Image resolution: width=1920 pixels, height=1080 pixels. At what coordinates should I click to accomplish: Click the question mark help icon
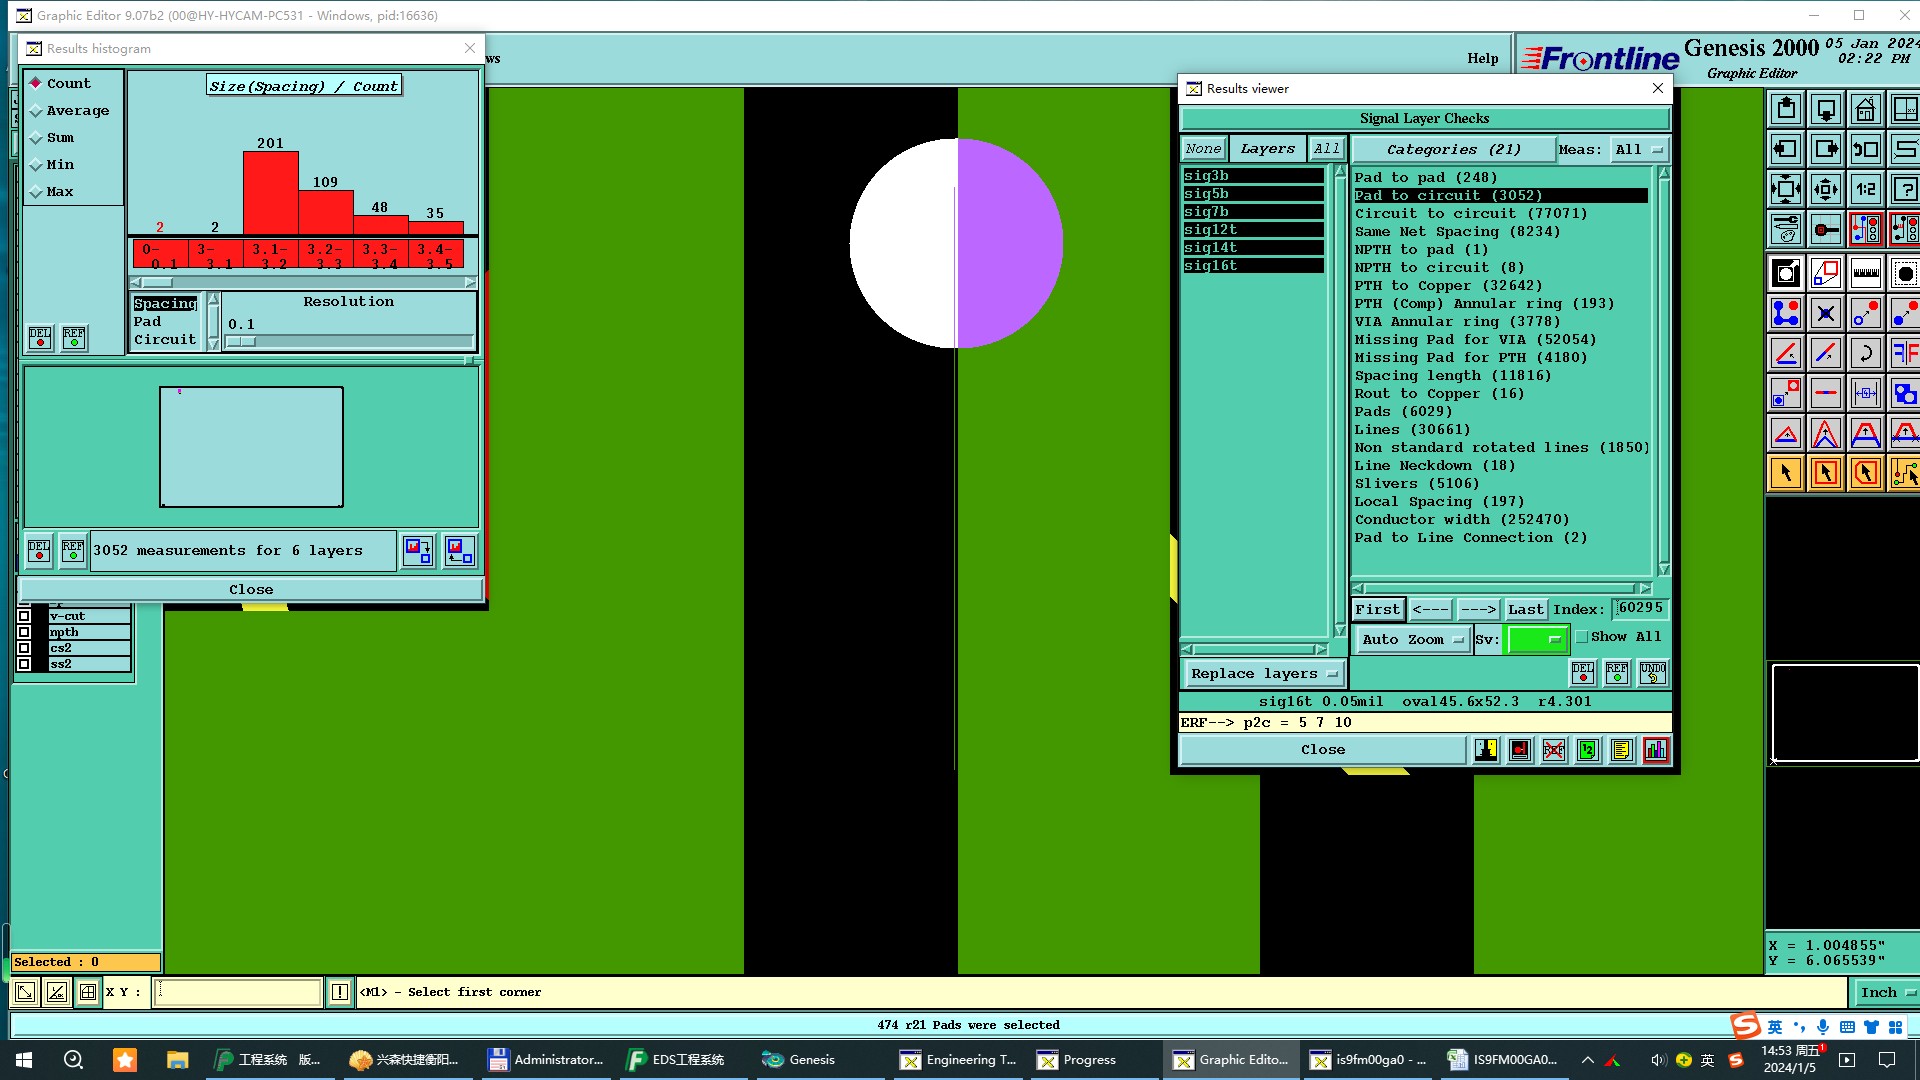click(1904, 189)
